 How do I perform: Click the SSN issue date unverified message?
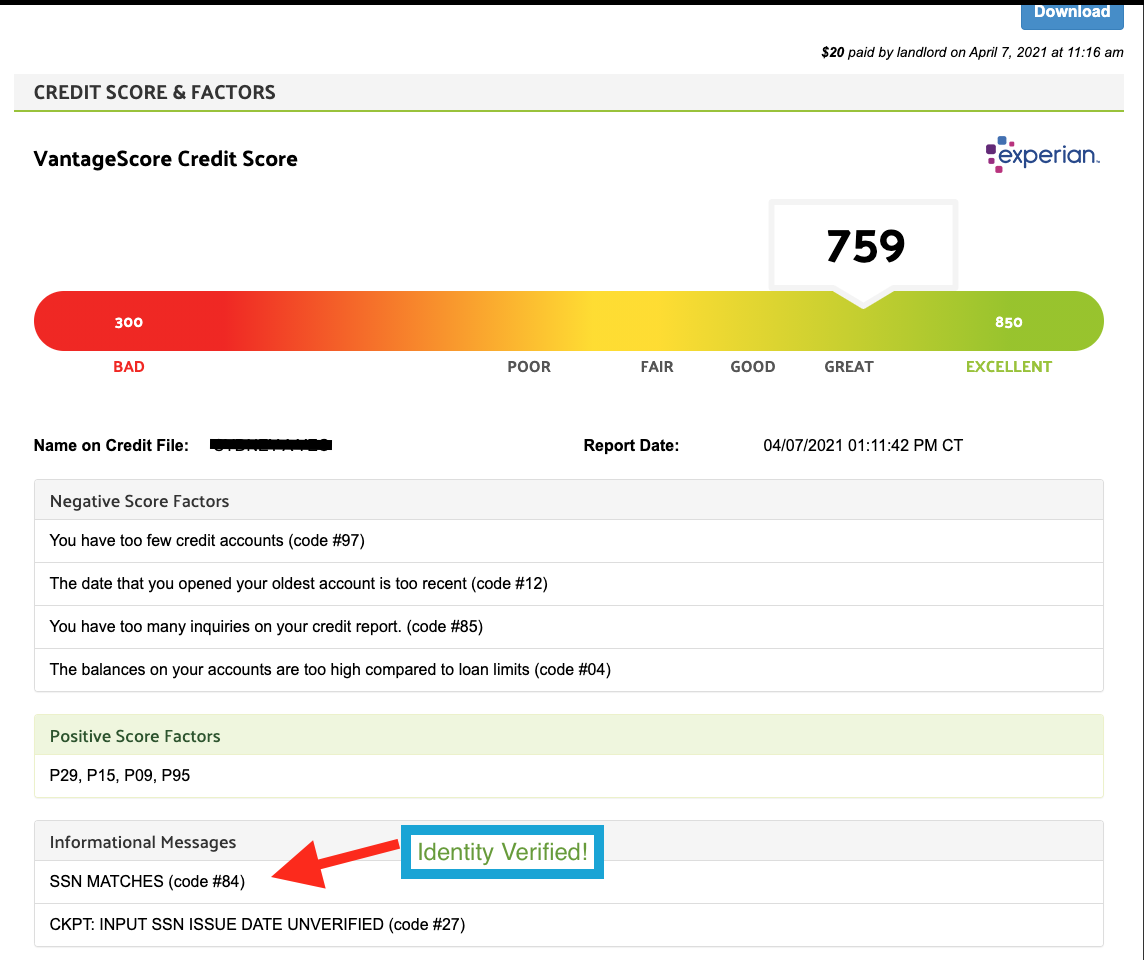257,925
